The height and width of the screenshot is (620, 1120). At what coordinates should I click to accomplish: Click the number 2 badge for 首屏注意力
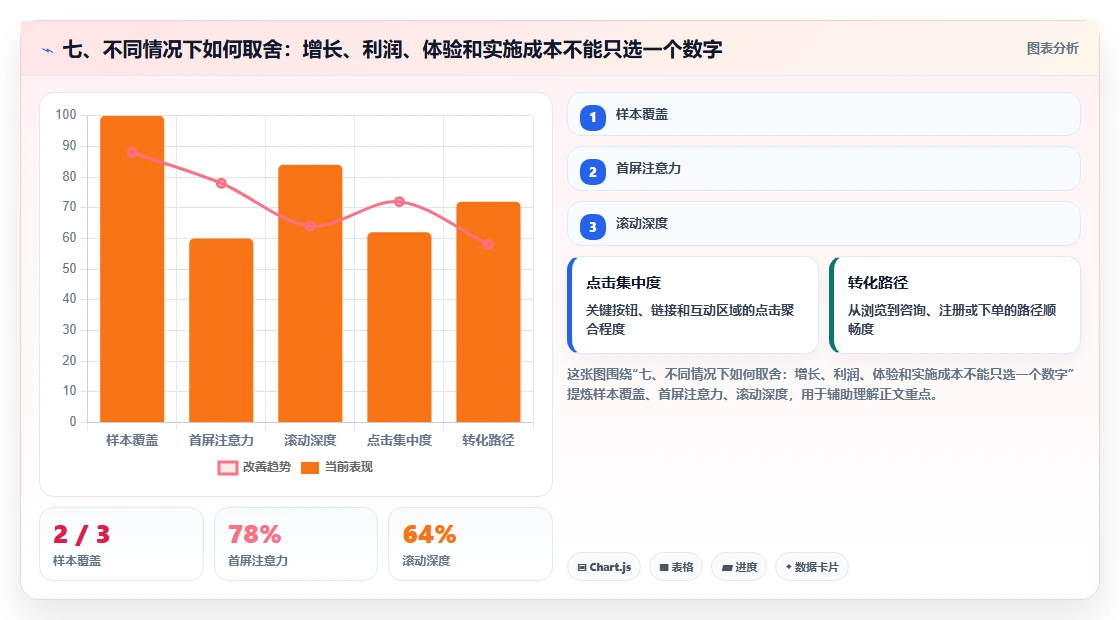(592, 171)
